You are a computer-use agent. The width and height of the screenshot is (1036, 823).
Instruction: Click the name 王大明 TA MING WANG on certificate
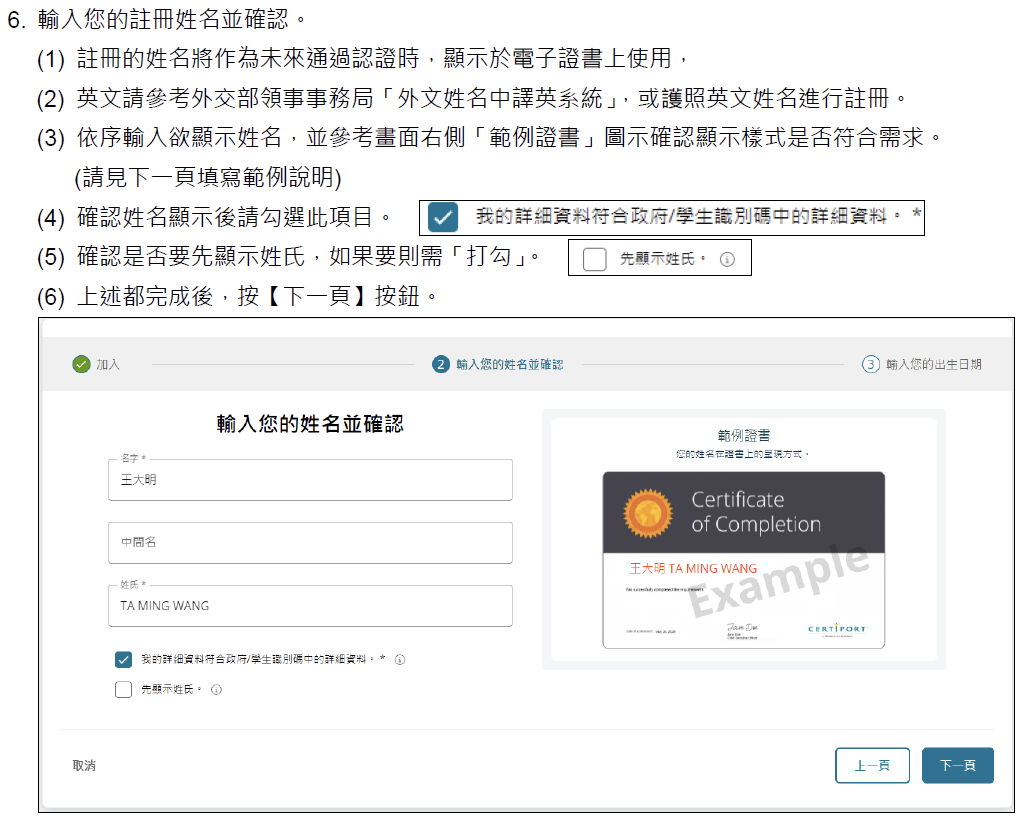[x=693, y=569]
